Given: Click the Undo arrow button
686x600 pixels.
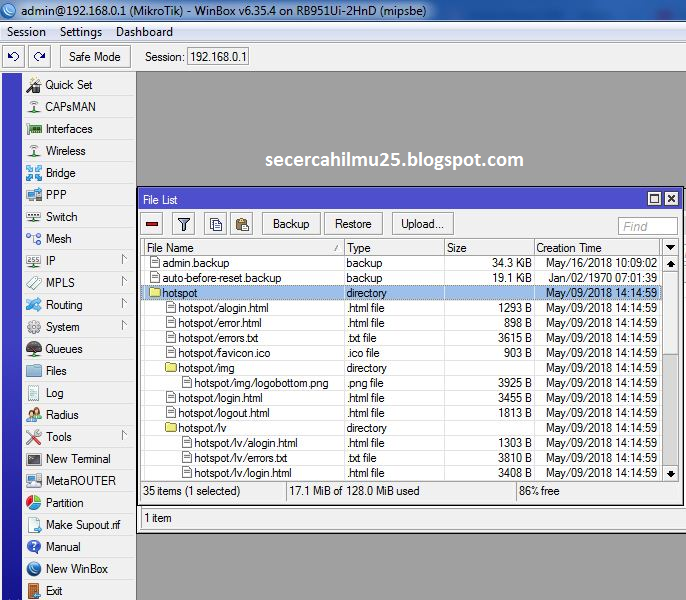Looking at the screenshot, I should point(14,56).
